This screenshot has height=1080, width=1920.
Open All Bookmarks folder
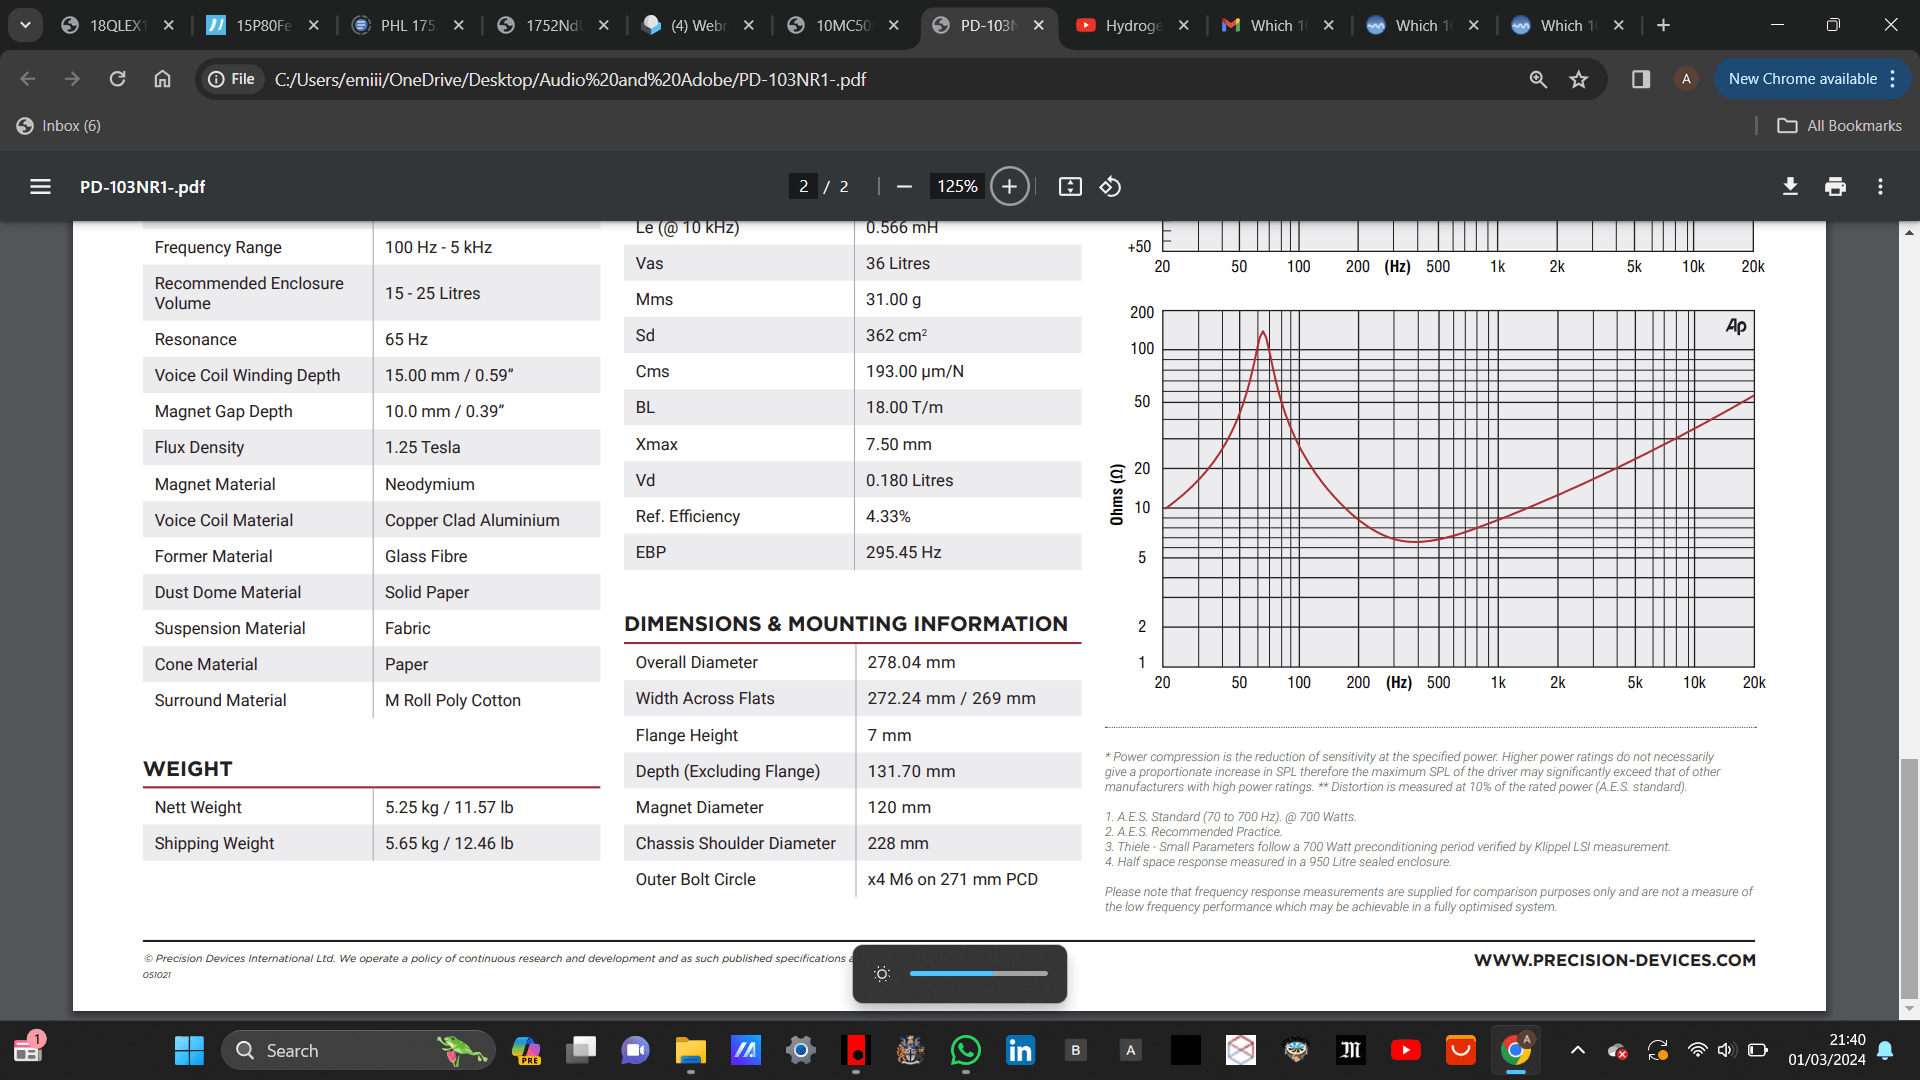(1840, 125)
